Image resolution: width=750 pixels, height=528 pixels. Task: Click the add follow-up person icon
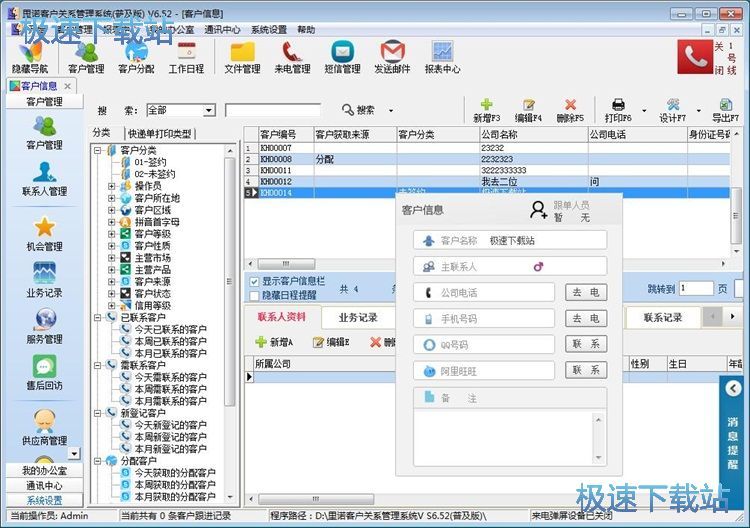click(538, 210)
